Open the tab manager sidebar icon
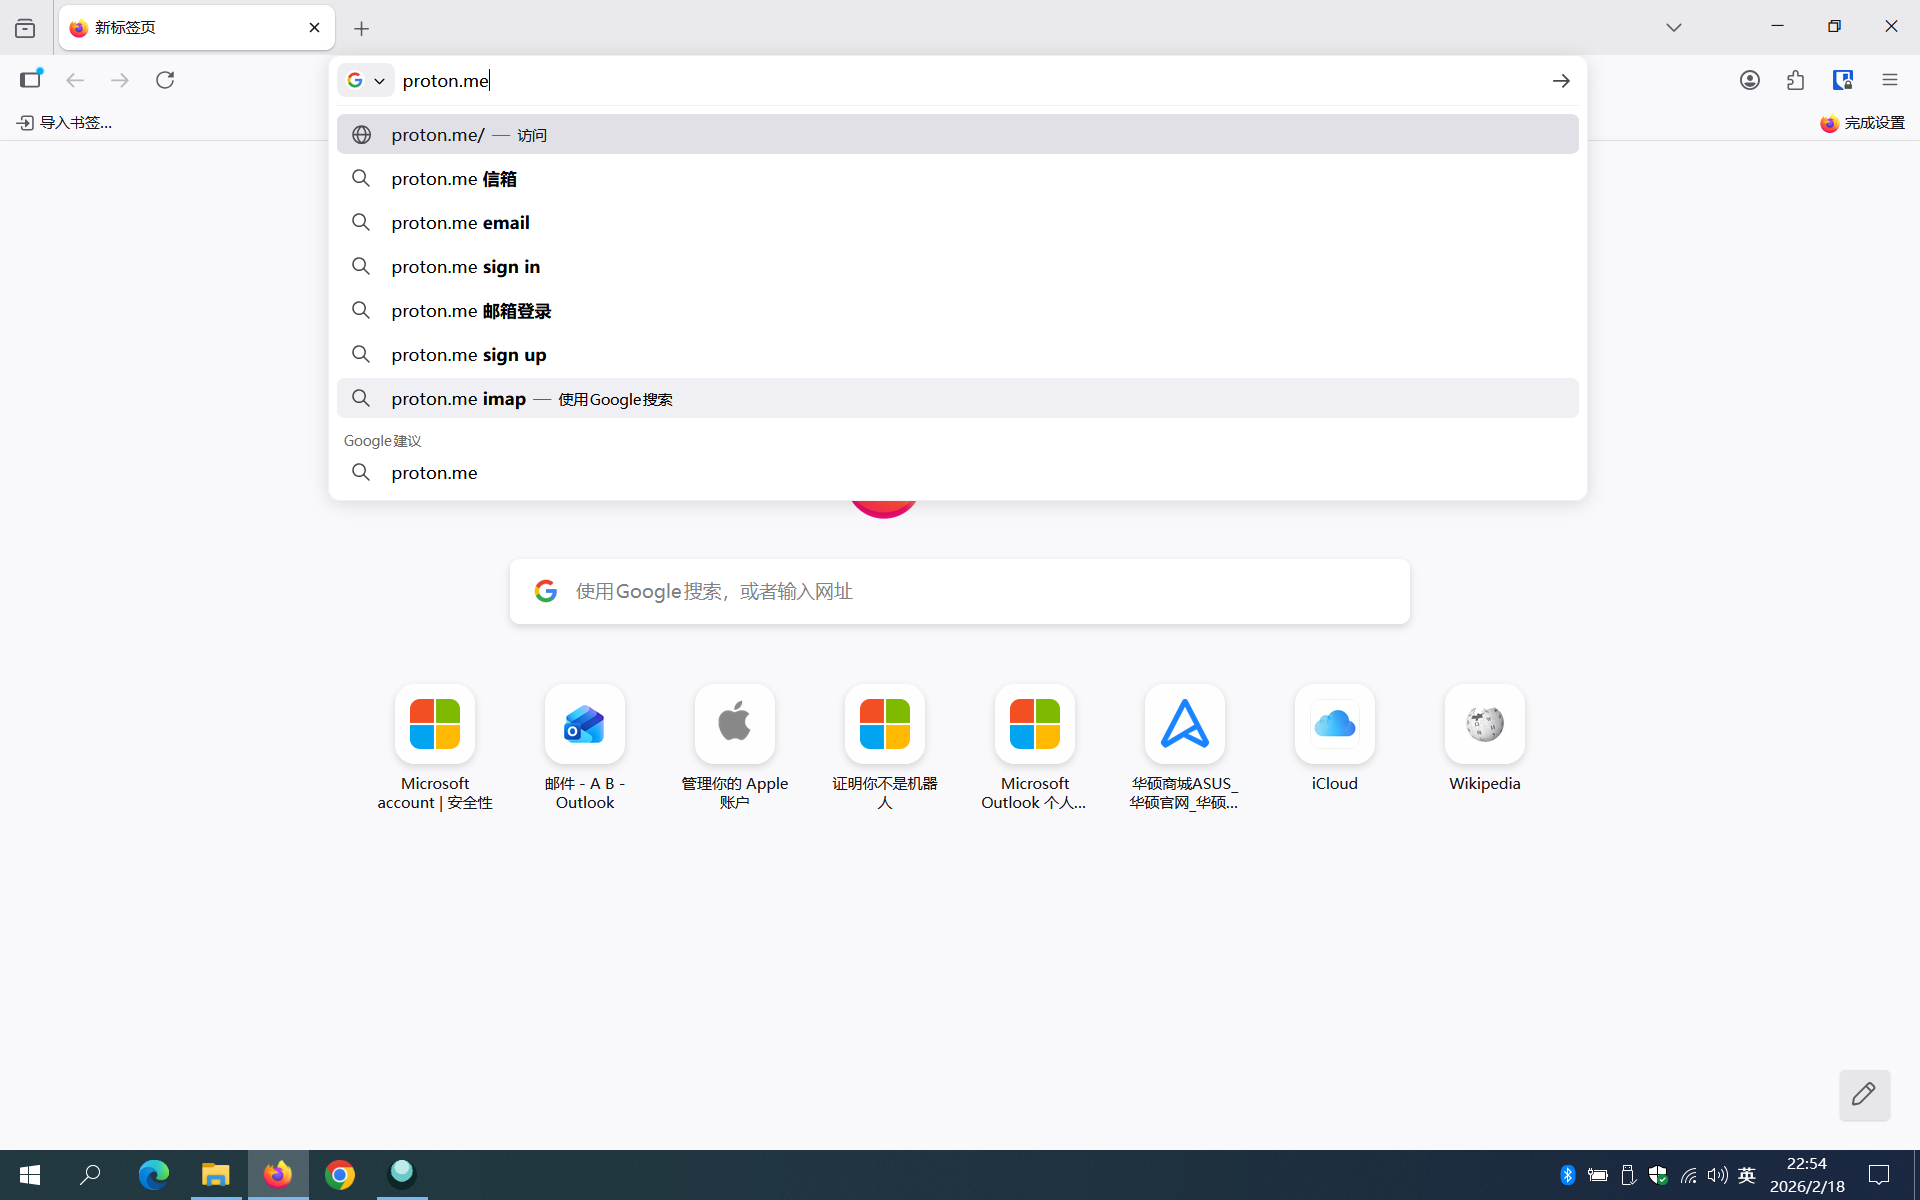Image resolution: width=1920 pixels, height=1200 pixels. [31, 80]
